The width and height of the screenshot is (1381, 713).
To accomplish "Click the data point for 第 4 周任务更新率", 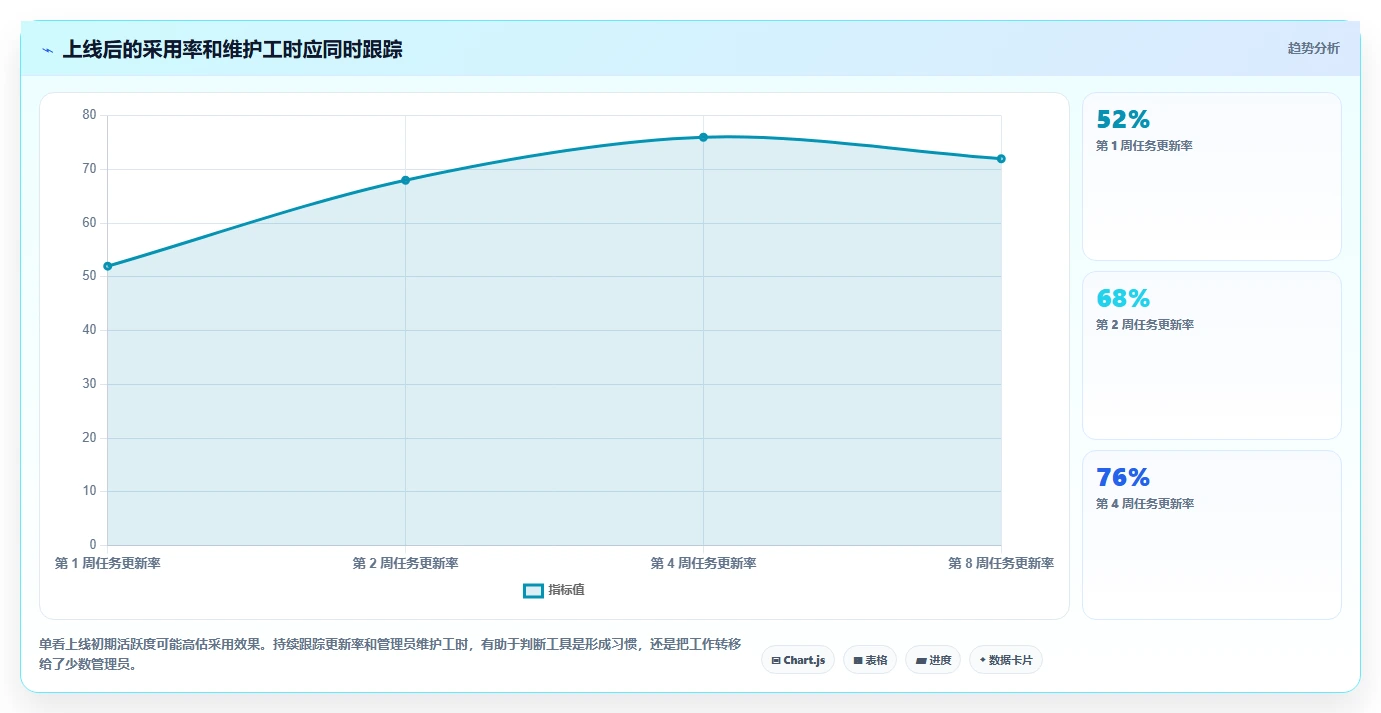I will 703,137.
